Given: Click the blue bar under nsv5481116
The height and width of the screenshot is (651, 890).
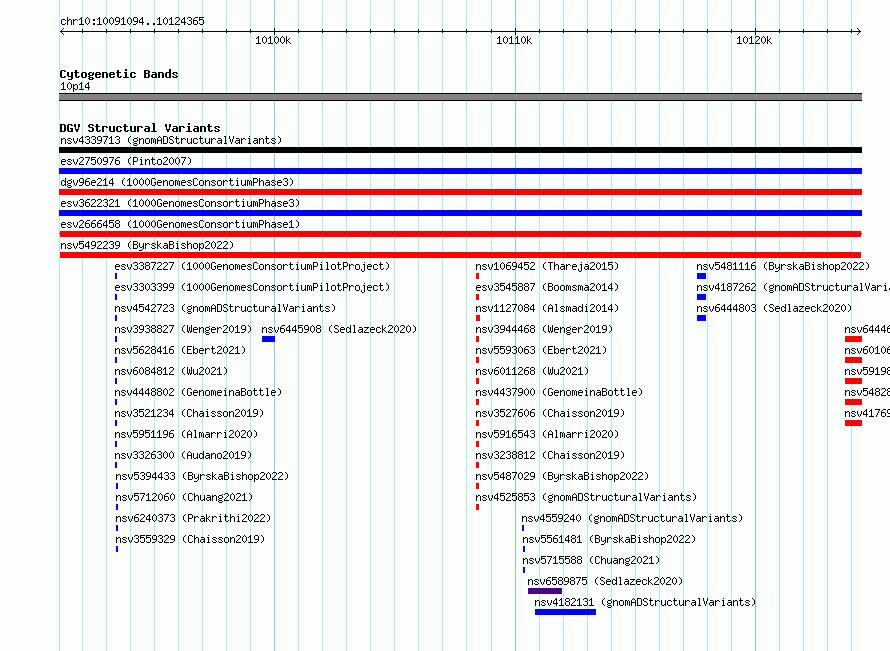Looking at the screenshot, I should [702, 276].
